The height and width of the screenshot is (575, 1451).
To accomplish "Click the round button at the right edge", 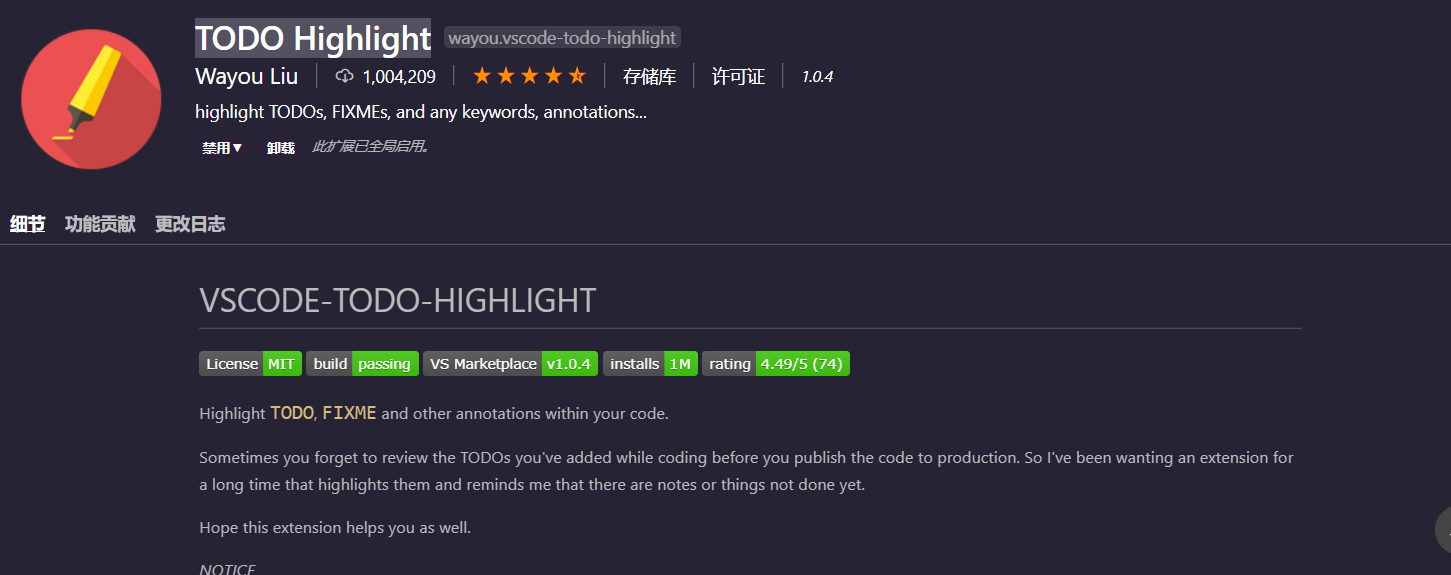I will (x=1443, y=531).
